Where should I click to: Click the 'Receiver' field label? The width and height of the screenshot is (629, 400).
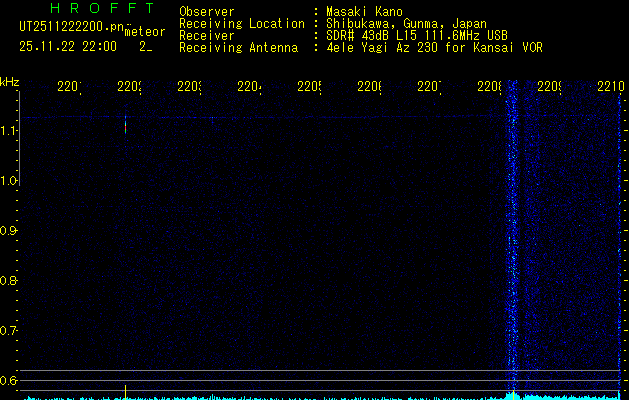coord(207,36)
